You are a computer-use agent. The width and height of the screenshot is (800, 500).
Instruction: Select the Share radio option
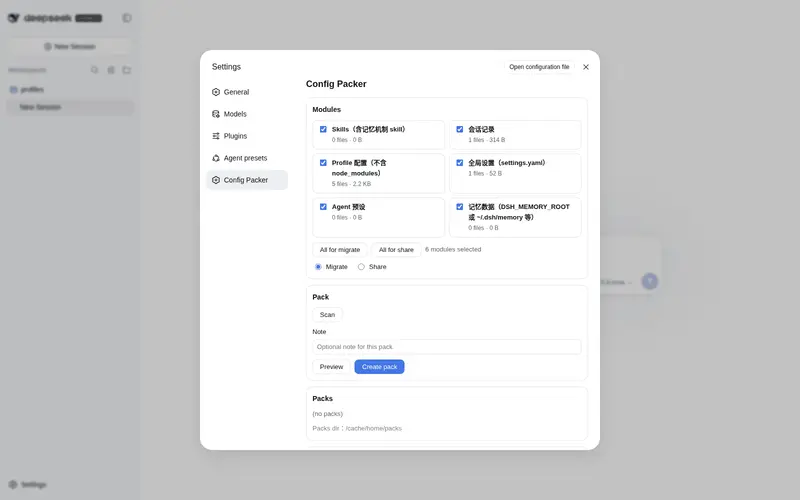click(361, 267)
